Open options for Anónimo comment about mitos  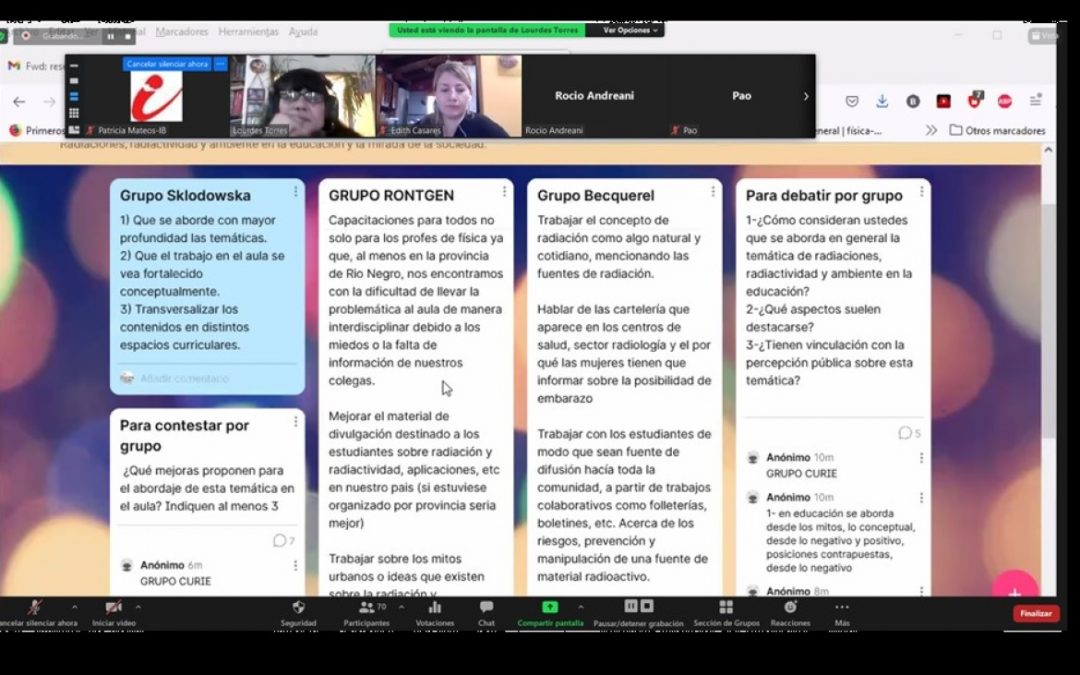(921, 498)
